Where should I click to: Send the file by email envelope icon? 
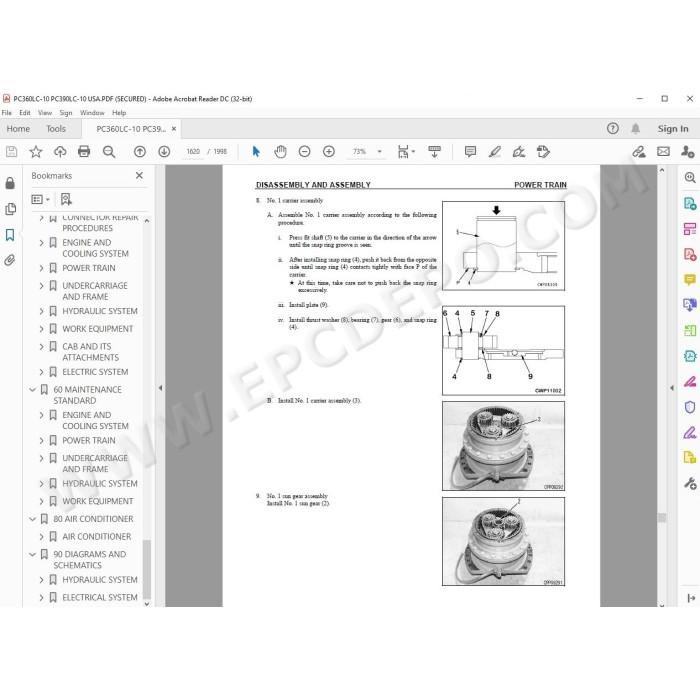663,152
